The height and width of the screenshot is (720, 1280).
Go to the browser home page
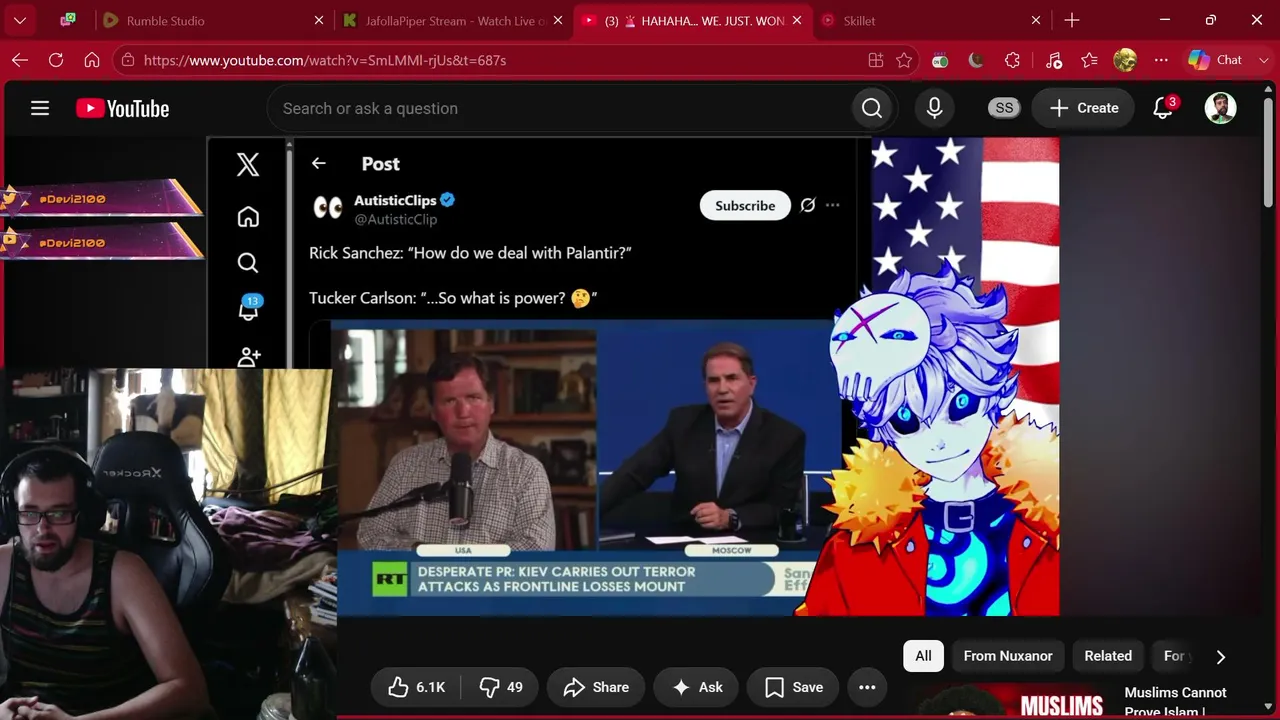tap(92, 60)
